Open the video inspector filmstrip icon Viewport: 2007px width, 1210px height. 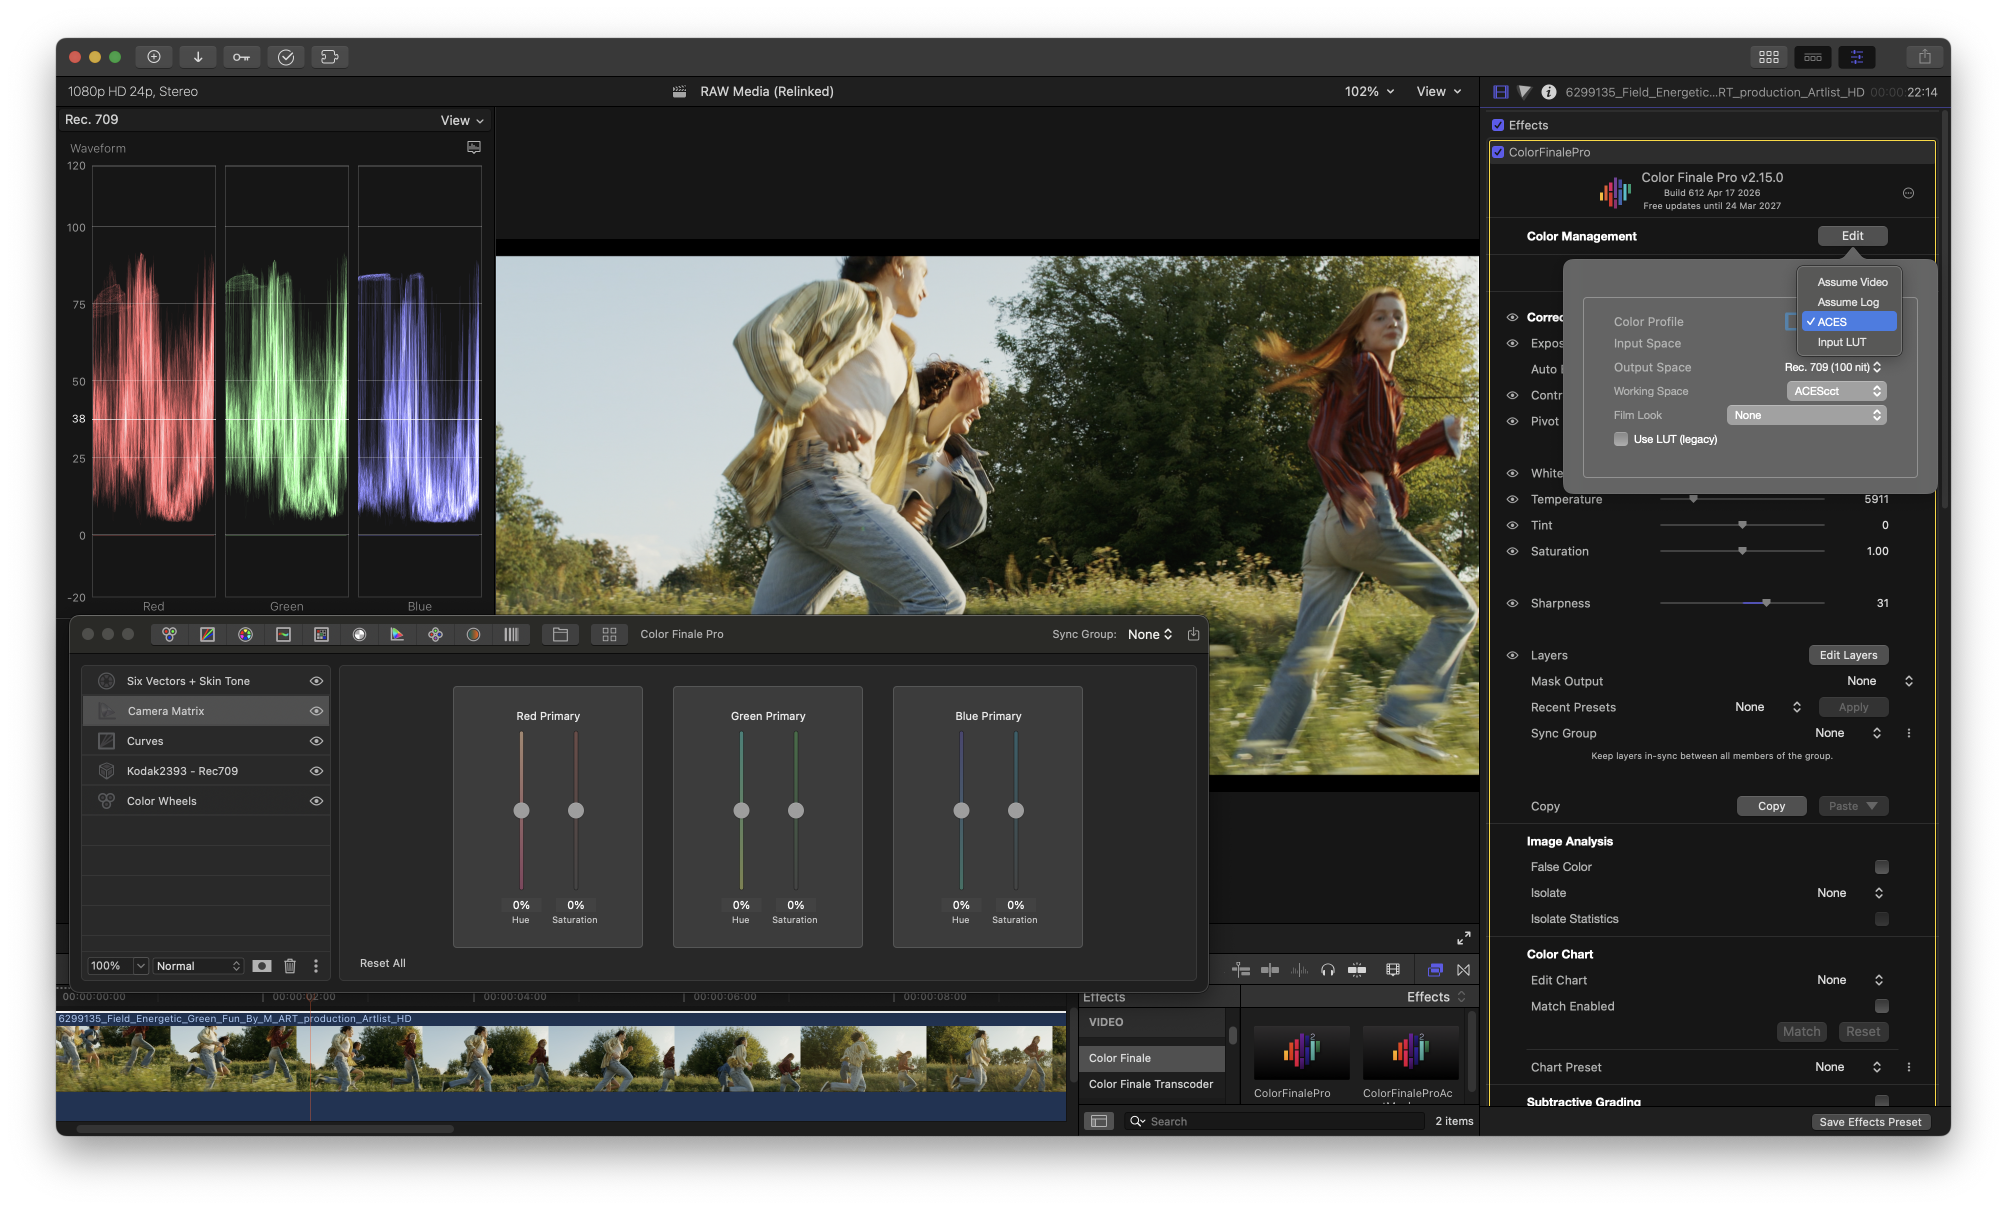pos(1500,92)
